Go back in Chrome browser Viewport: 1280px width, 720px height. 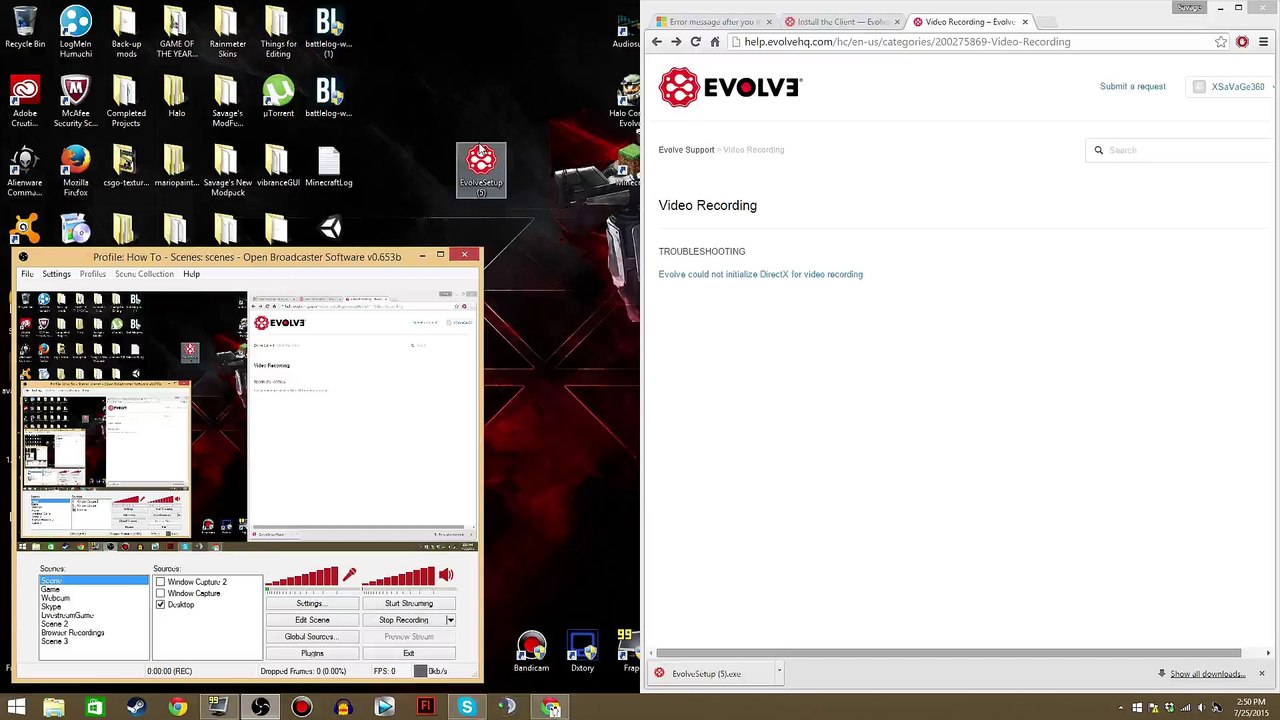(x=656, y=42)
